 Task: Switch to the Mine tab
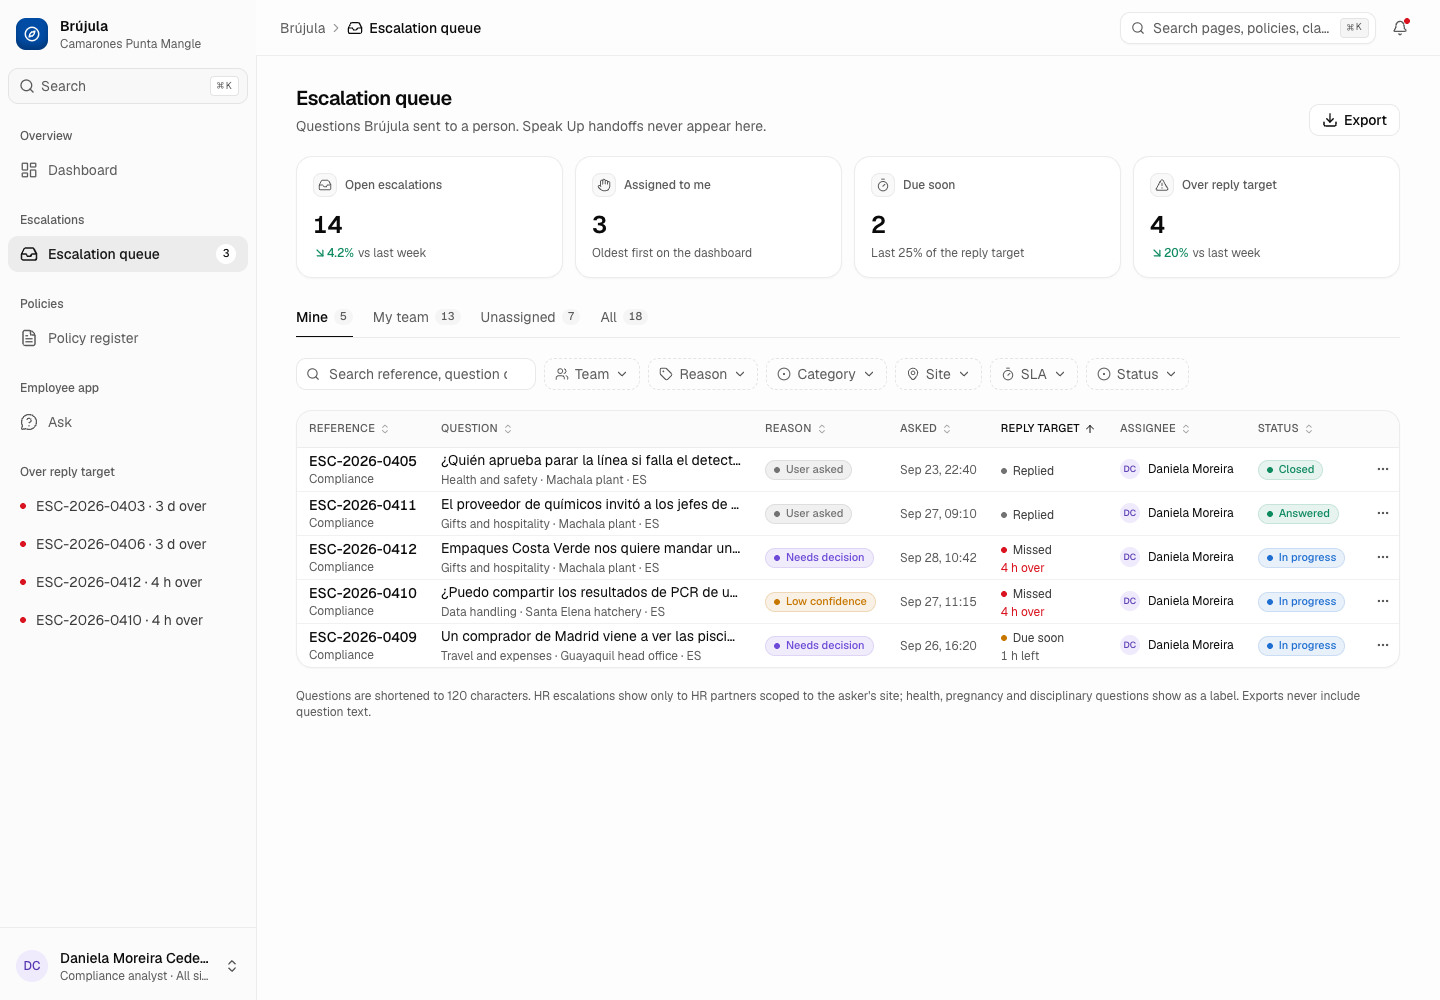[x=324, y=317]
